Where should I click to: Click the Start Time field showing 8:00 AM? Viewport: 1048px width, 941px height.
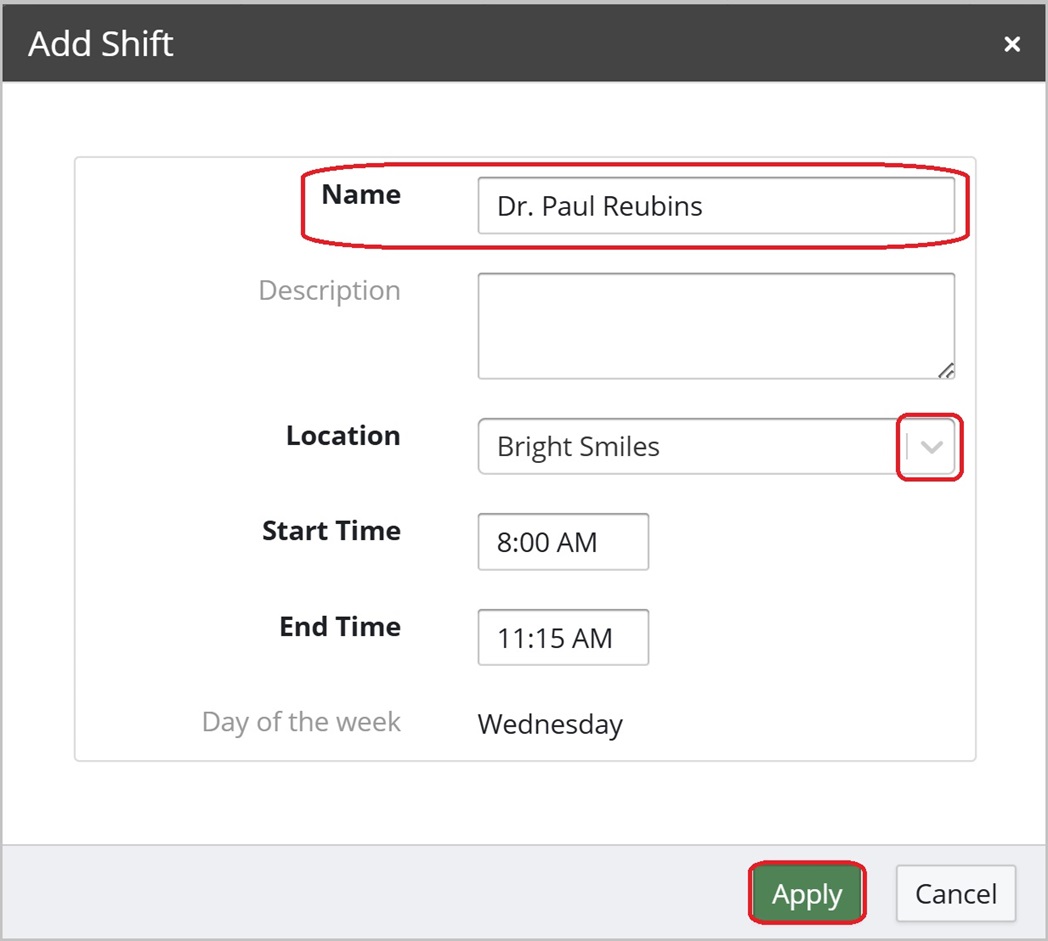563,542
